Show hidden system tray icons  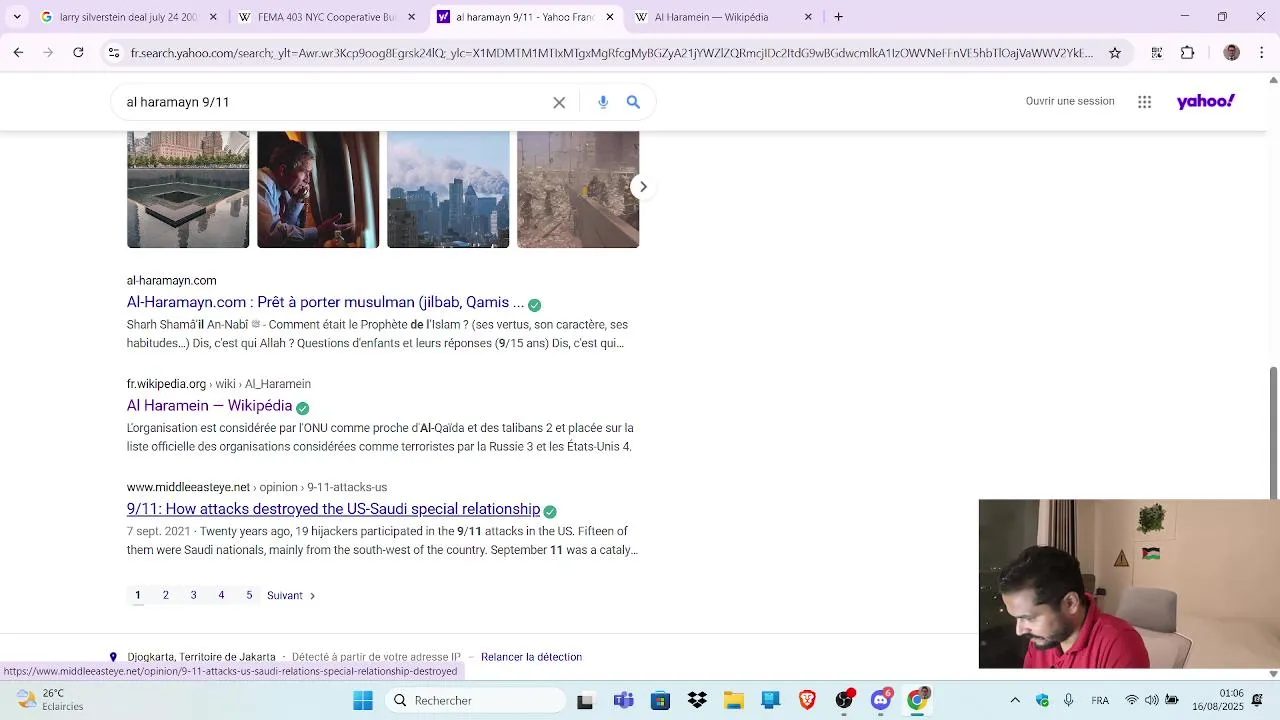click(x=1015, y=701)
